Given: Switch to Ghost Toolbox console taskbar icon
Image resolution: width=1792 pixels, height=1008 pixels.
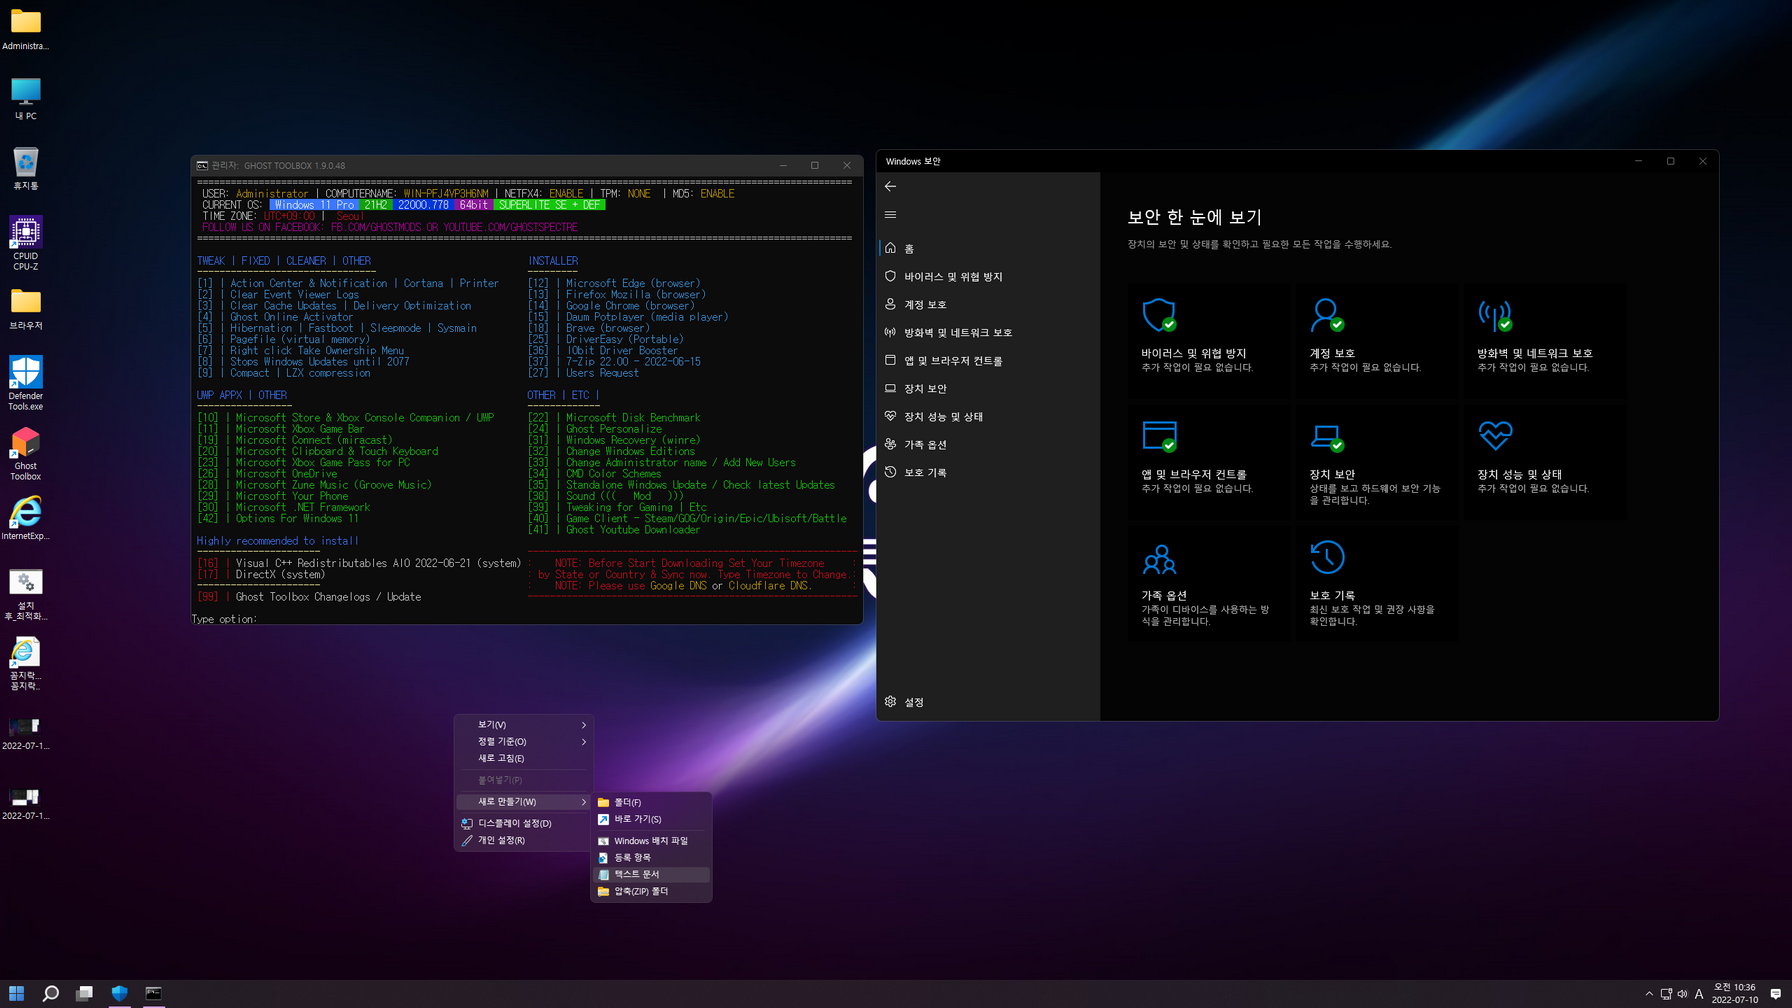Looking at the screenshot, I should 153,993.
